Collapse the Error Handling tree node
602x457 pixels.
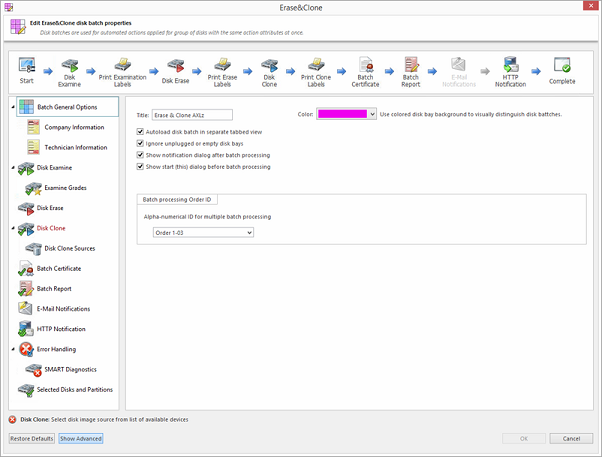13,349
